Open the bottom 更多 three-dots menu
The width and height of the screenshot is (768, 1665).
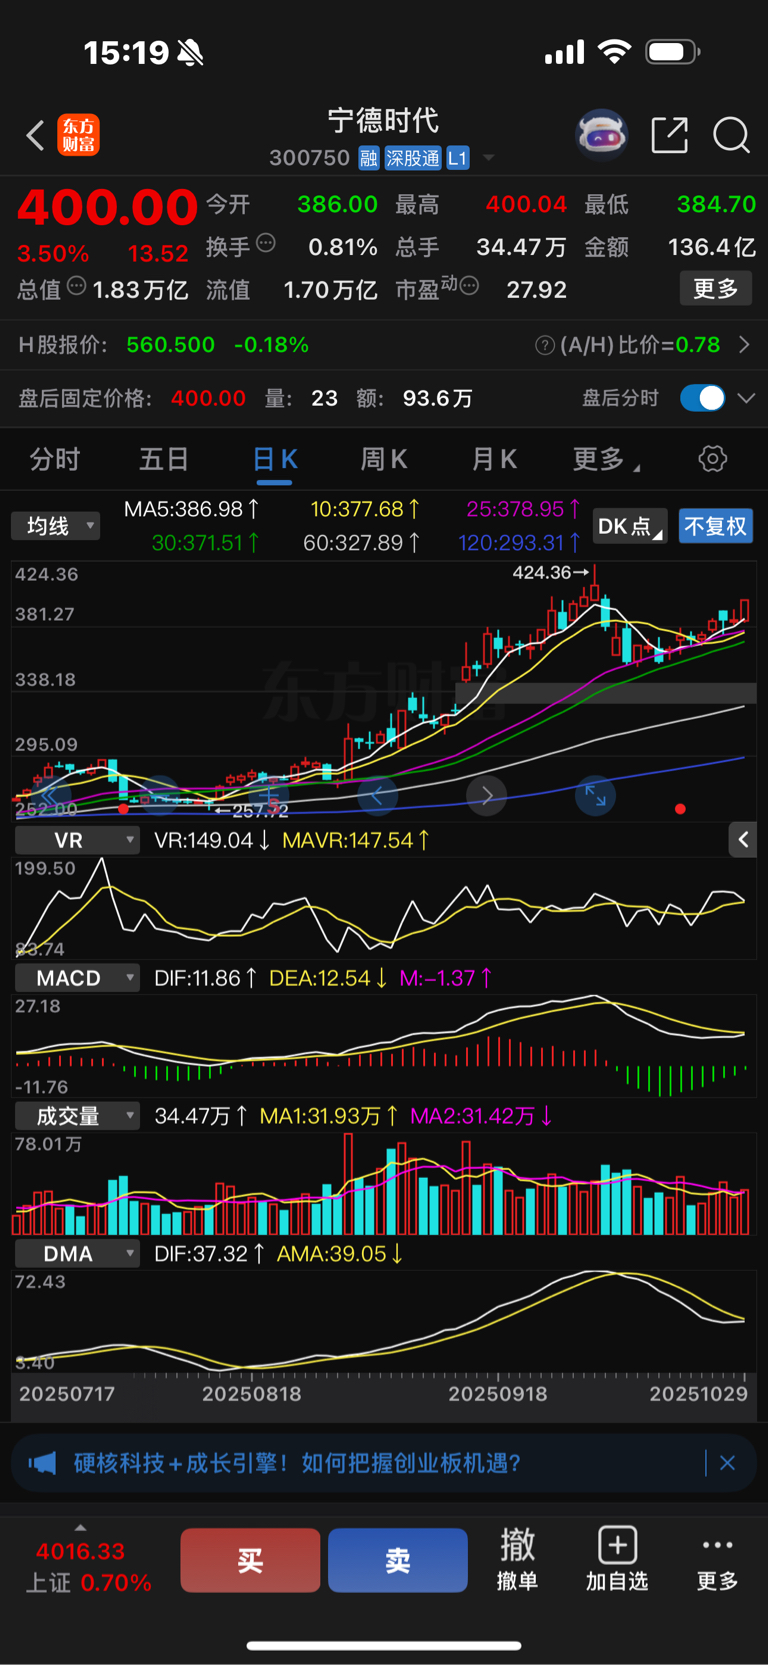(x=717, y=1559)
